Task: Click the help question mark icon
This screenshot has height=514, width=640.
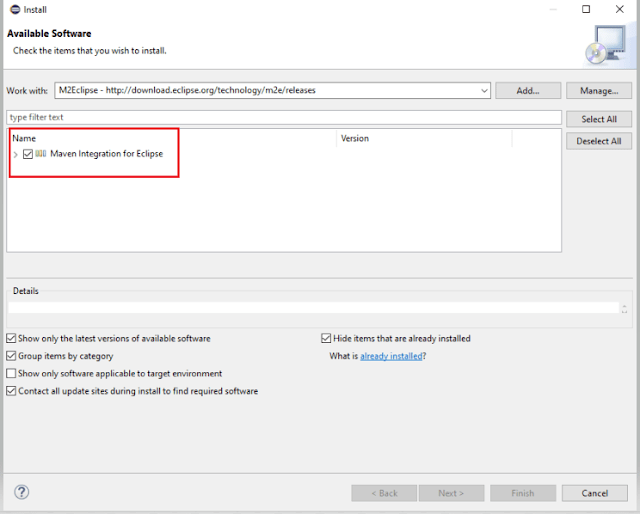Action: point(22,492)
